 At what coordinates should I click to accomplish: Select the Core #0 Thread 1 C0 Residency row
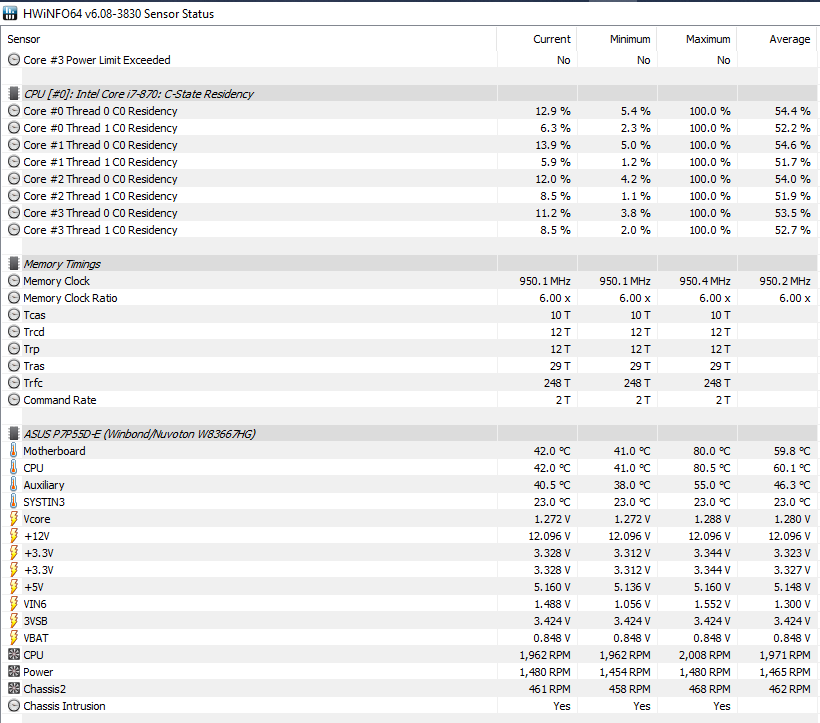pyautogui.click(x=409, y=128)
